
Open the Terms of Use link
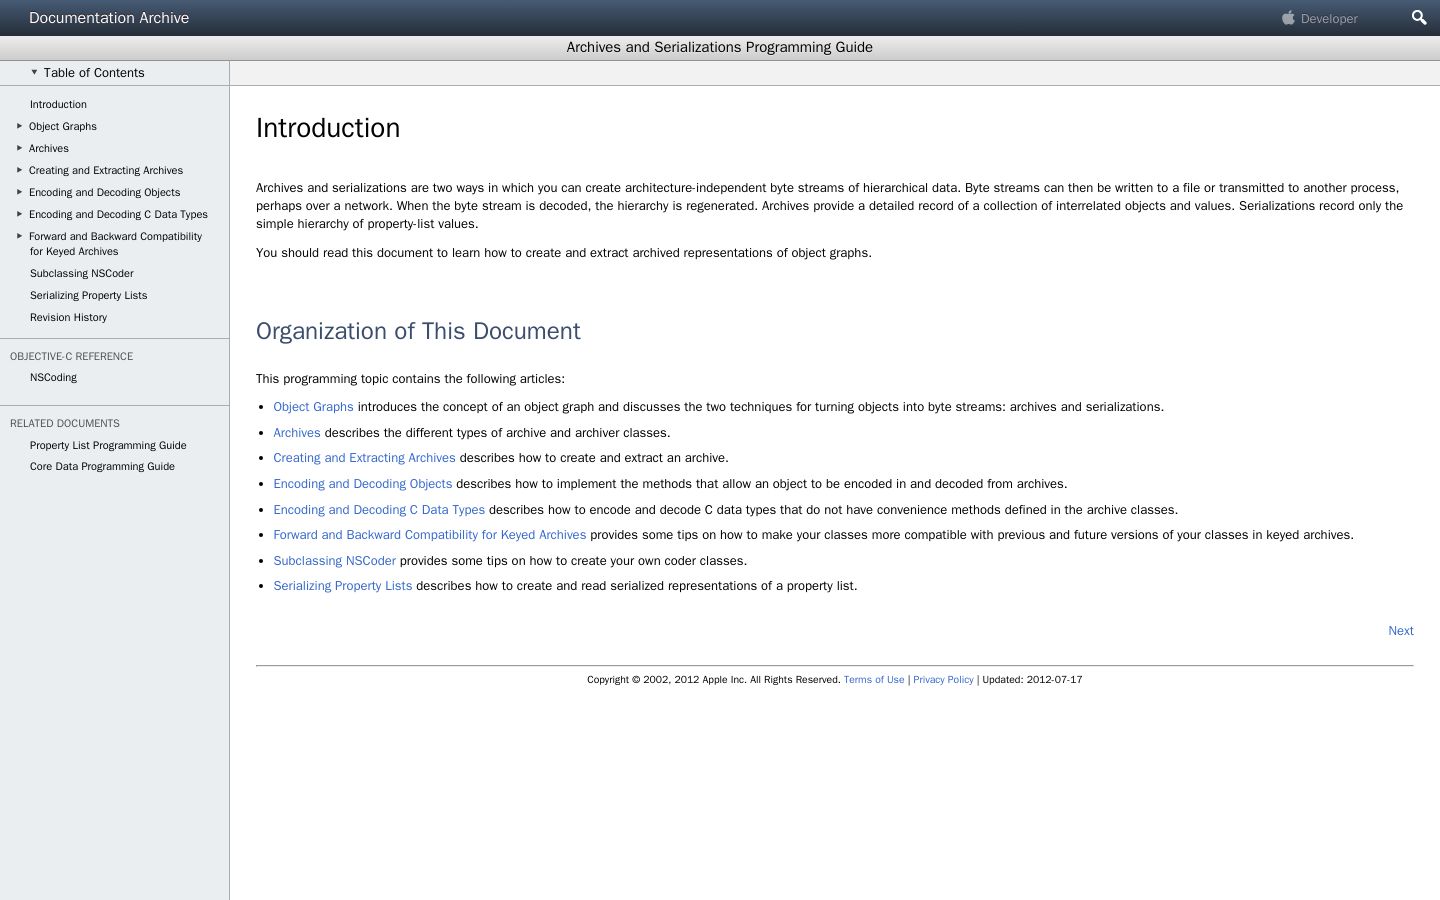873,680
